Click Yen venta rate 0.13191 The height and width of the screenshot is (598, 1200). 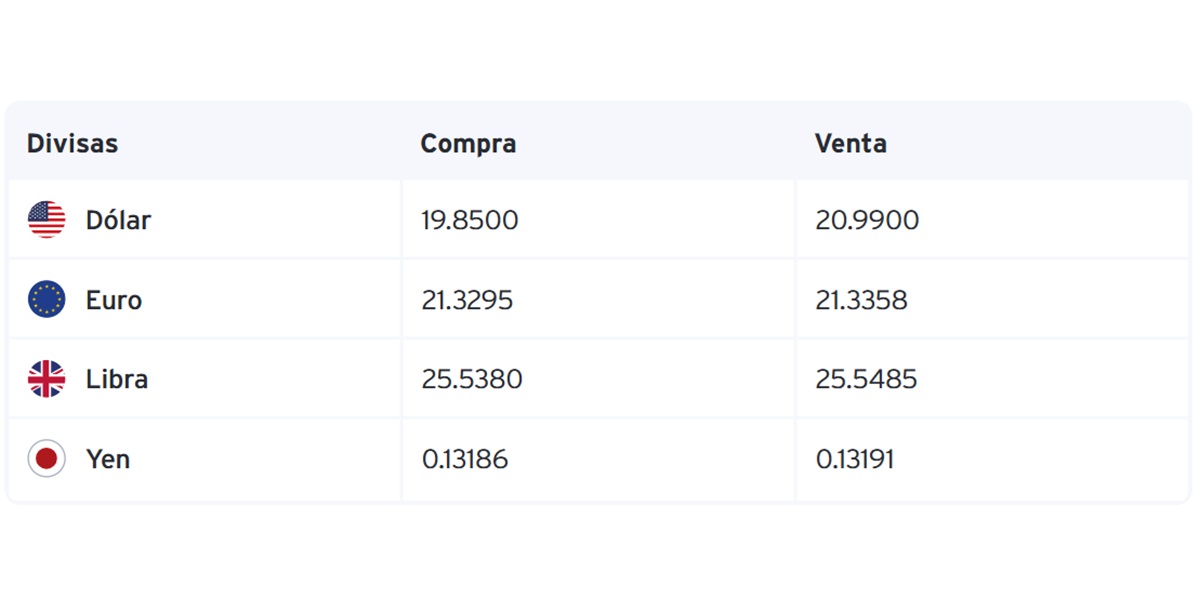coord(855,459)
